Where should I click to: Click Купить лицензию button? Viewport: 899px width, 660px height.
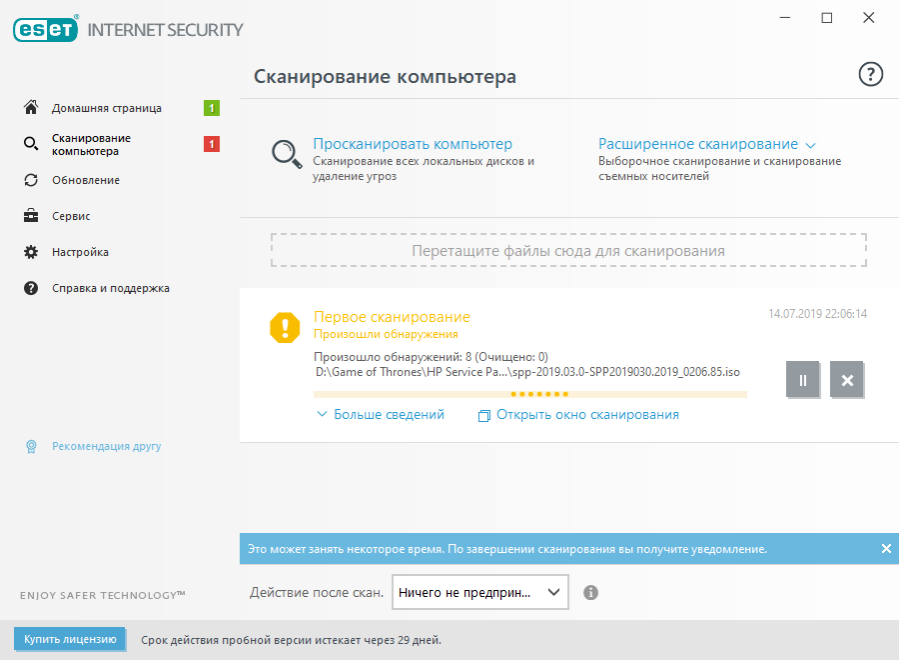(70, 639)
